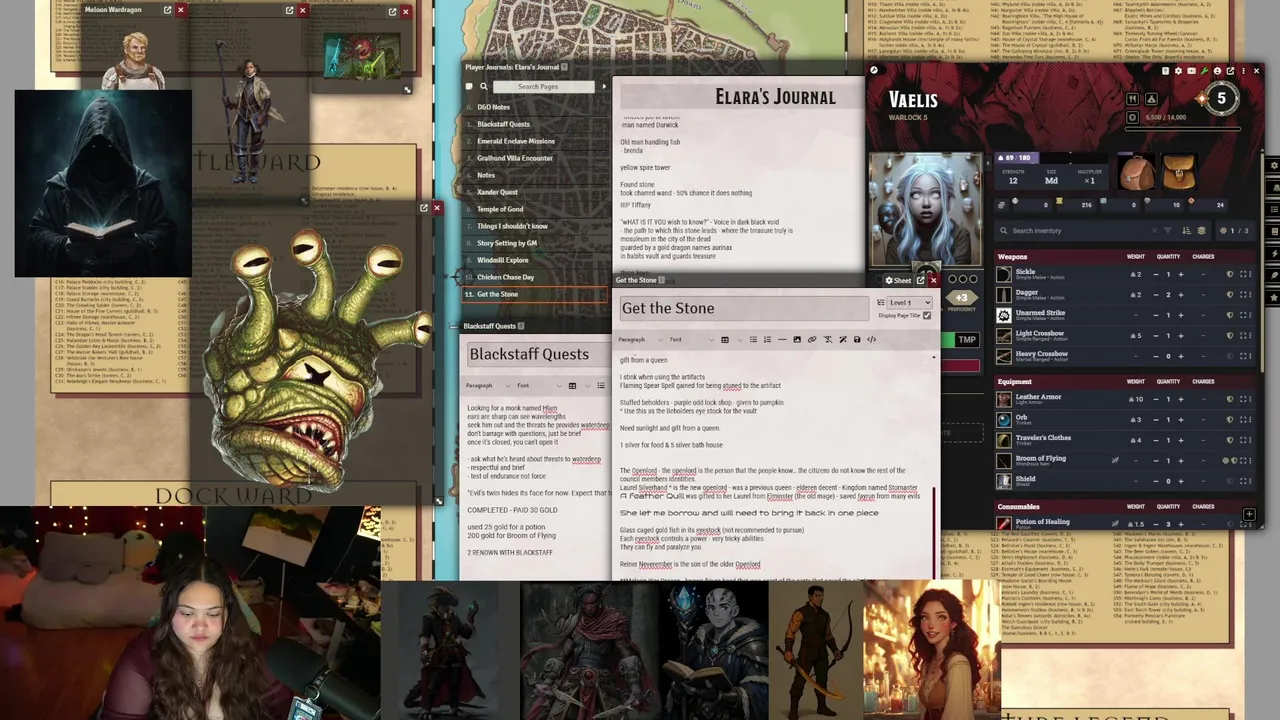Image resolution: width=1280 pixels, height=720 pixels.
Task: Increase Dagger quantity with plus
Action: (x=1181, y=295)
